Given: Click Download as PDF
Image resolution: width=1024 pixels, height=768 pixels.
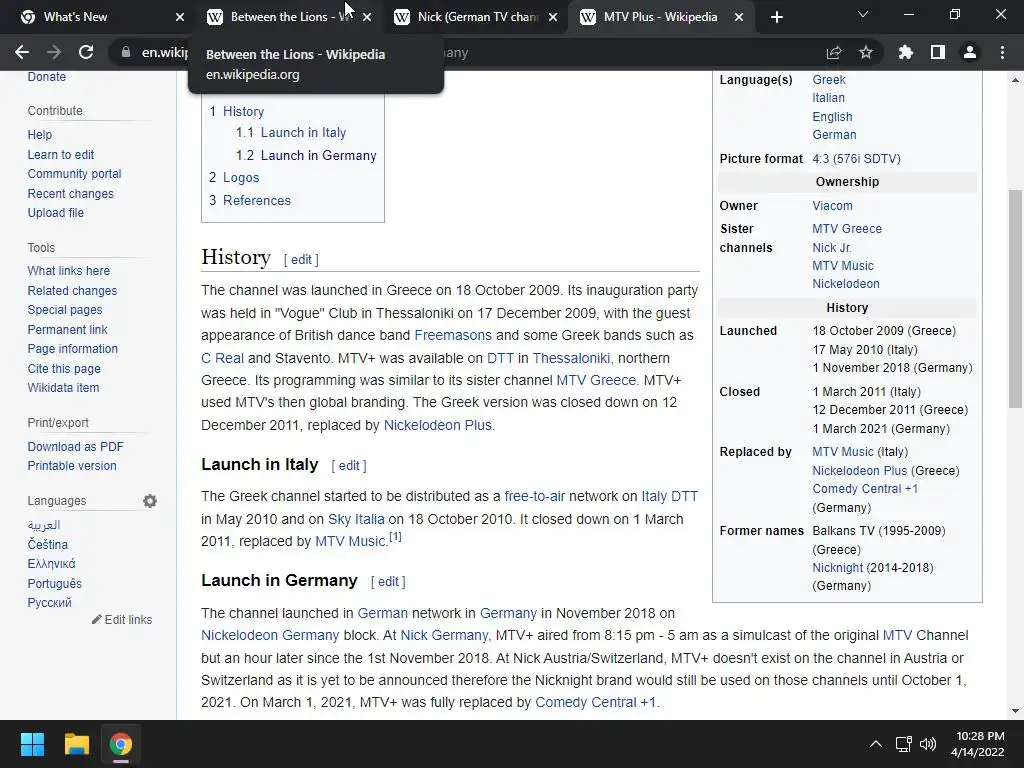Looking at the screenshot, I should pos(75,447).
